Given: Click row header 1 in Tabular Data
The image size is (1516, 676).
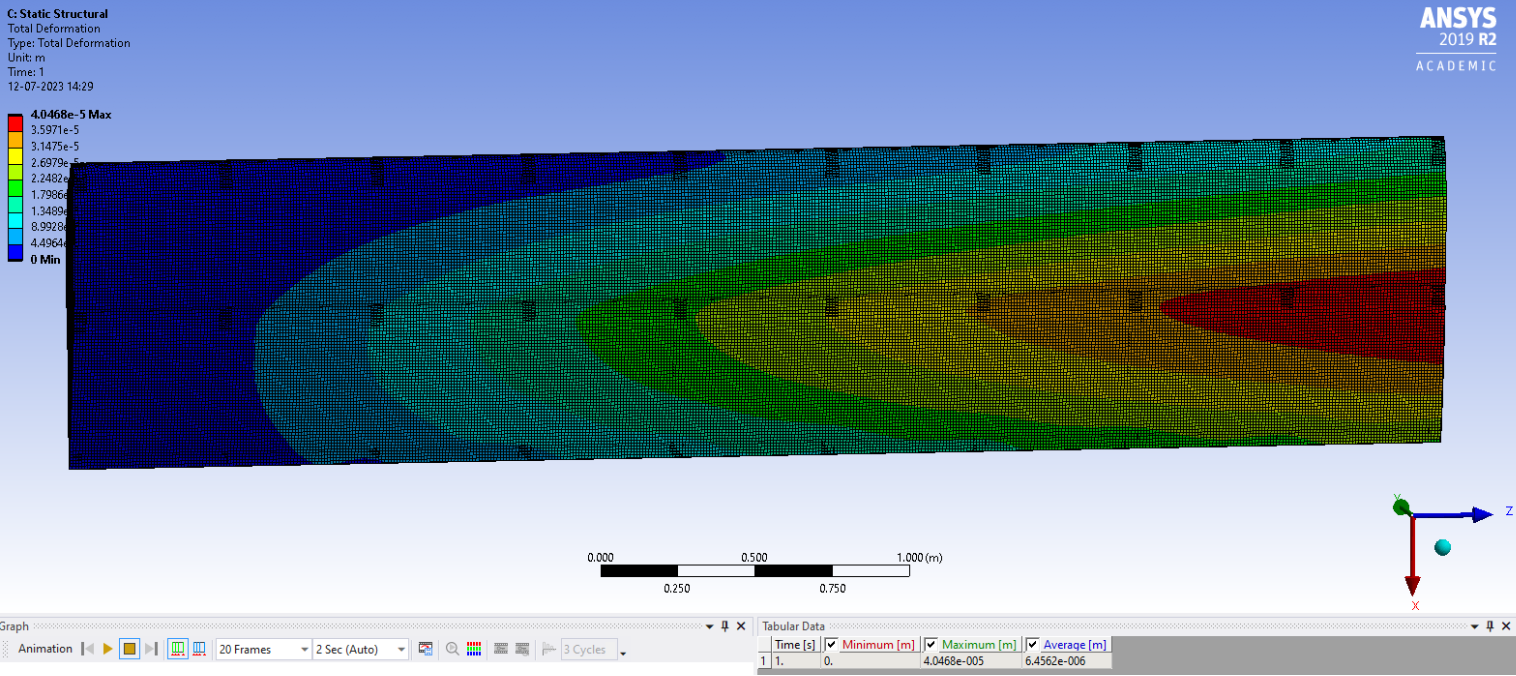Looking at the screenshot, I should coord(765,661).
